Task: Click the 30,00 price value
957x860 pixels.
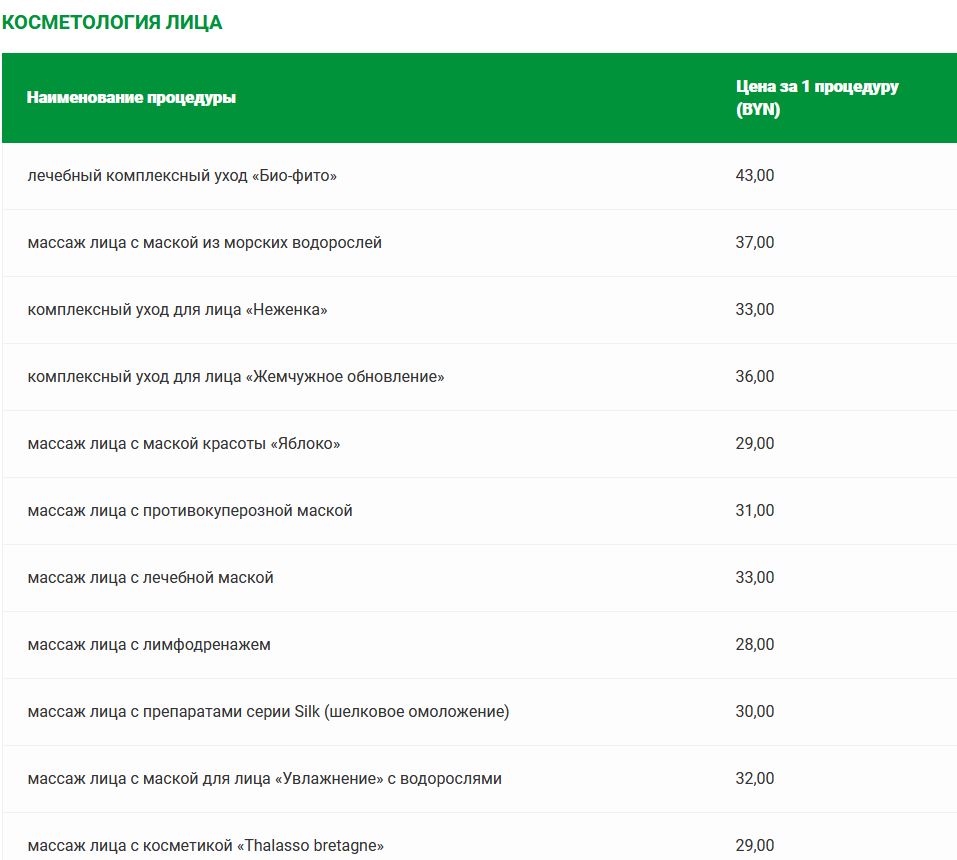Action: pos(754,712)
